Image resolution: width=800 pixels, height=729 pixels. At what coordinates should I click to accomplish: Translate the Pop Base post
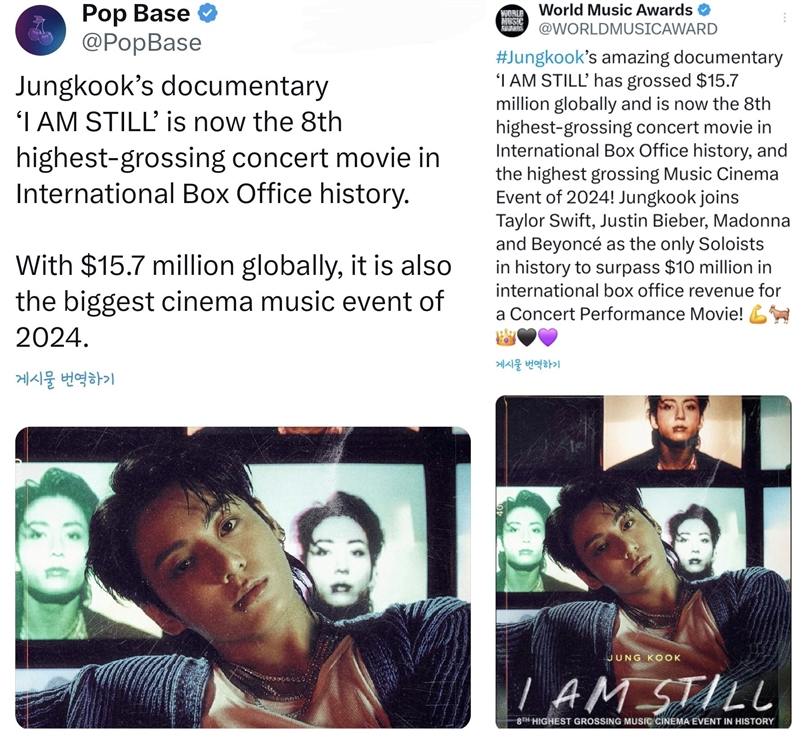click(x=65, y=379)
